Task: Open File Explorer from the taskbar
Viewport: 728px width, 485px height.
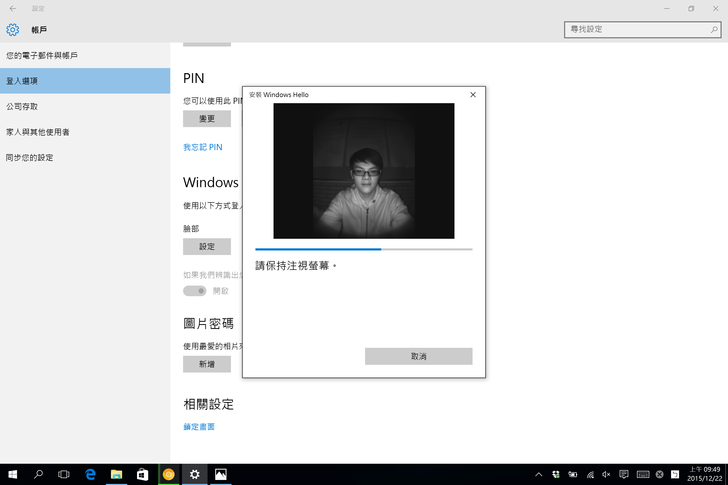Action: click(x=116, y=474)
